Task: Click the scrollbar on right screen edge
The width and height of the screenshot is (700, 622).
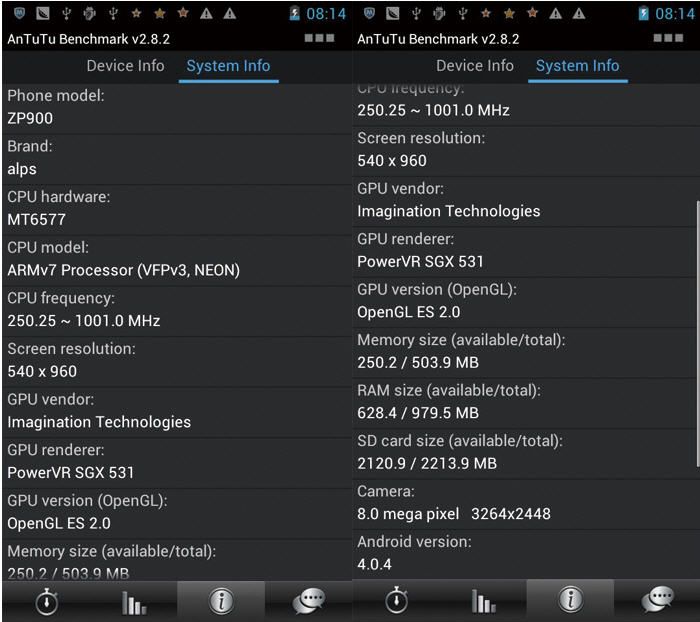Action: (x=697, y=334)
